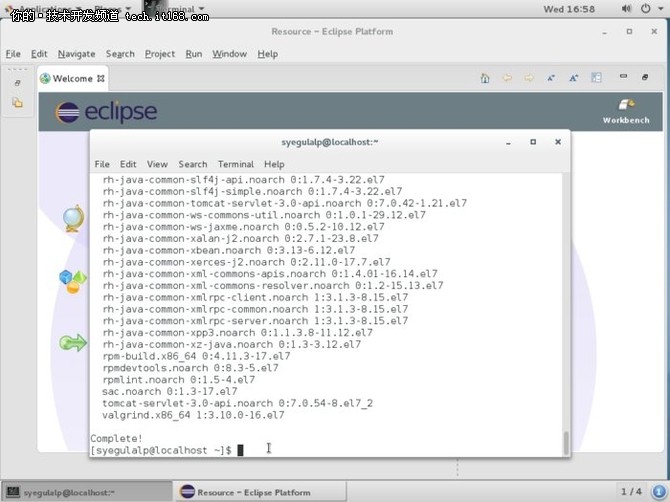Open Project Explorer icon in left trim
The image size is (670, 502).
point(17,103)
